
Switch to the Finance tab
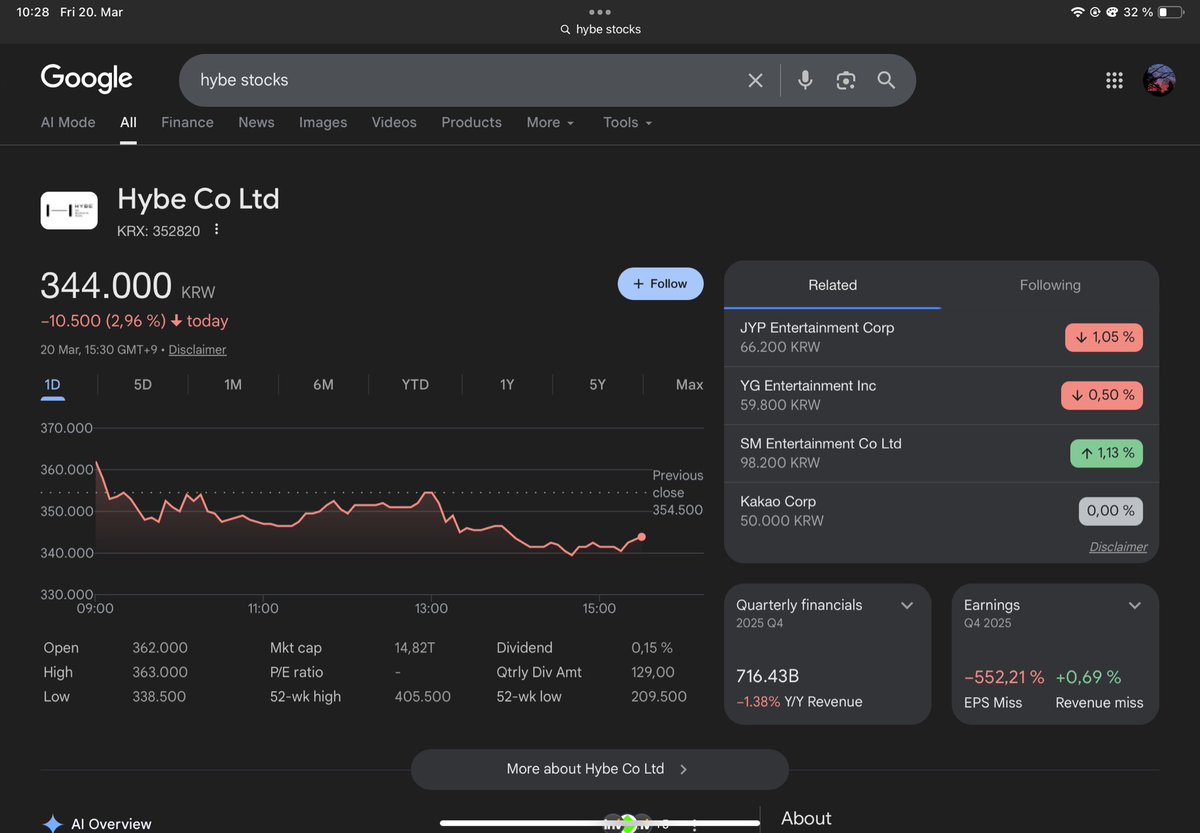pos(187,122)
